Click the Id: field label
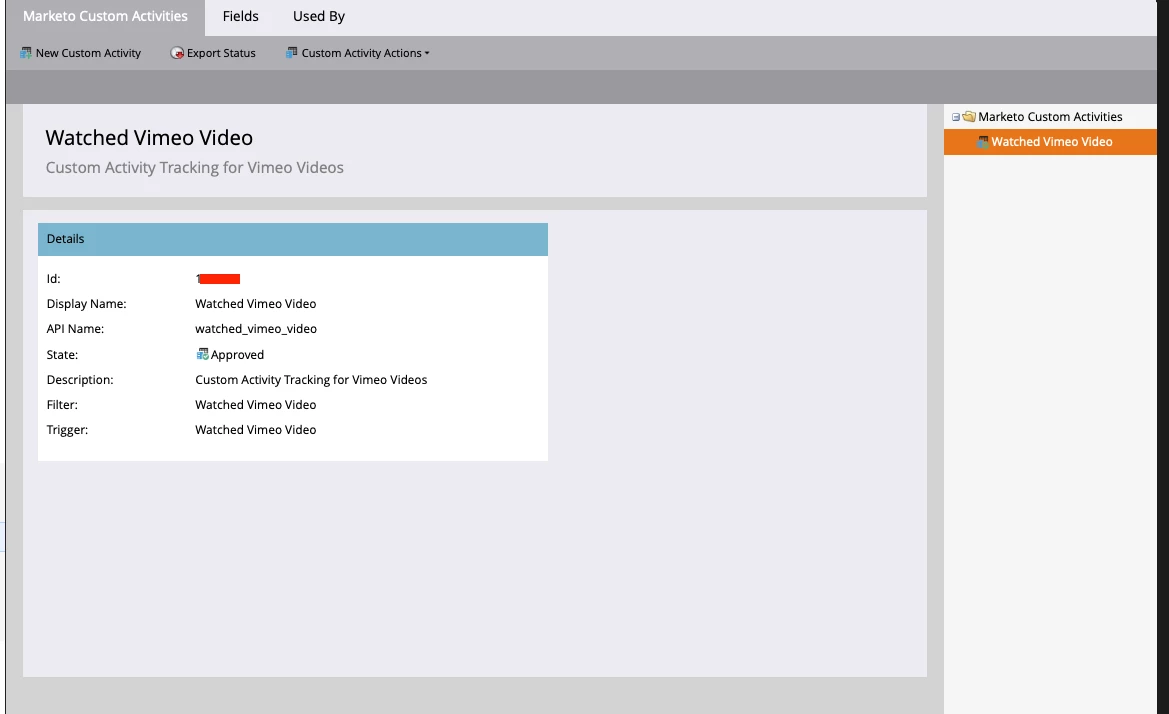1169x714 pixels. click(x=54, y=279)
